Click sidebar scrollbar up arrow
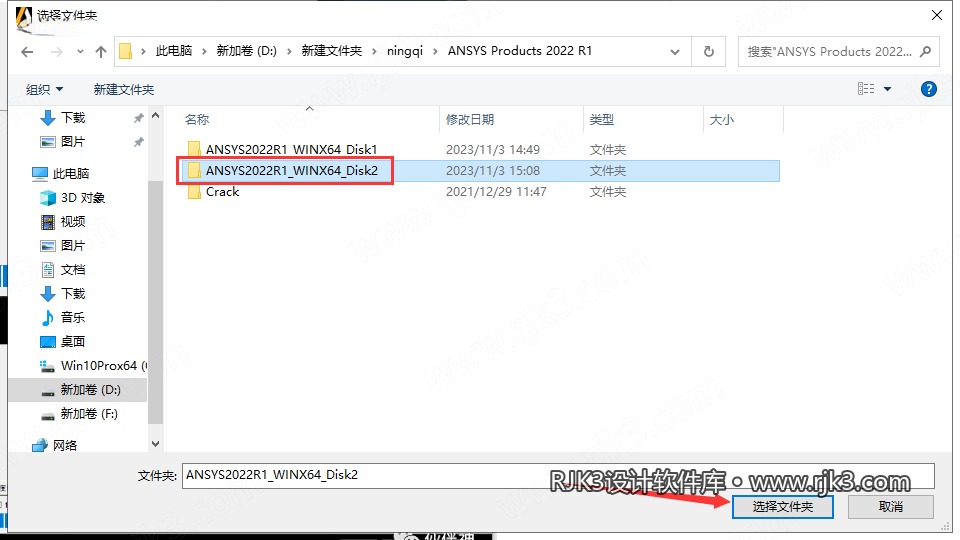 click(156, 116)
